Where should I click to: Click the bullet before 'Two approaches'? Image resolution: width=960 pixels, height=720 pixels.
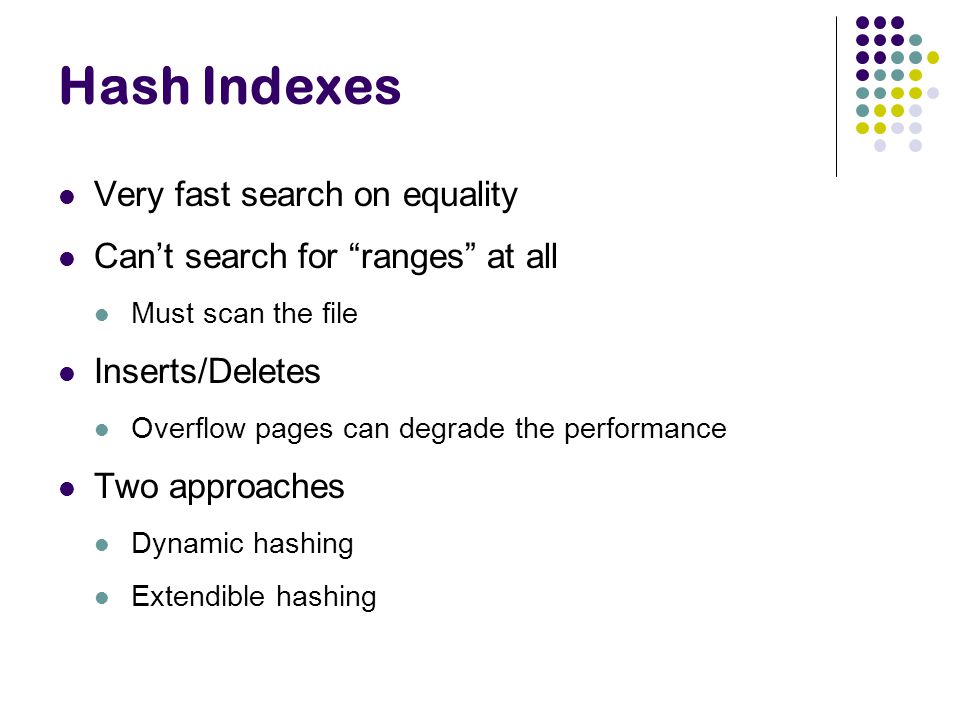pyautogui.click(x=67, y=489)
